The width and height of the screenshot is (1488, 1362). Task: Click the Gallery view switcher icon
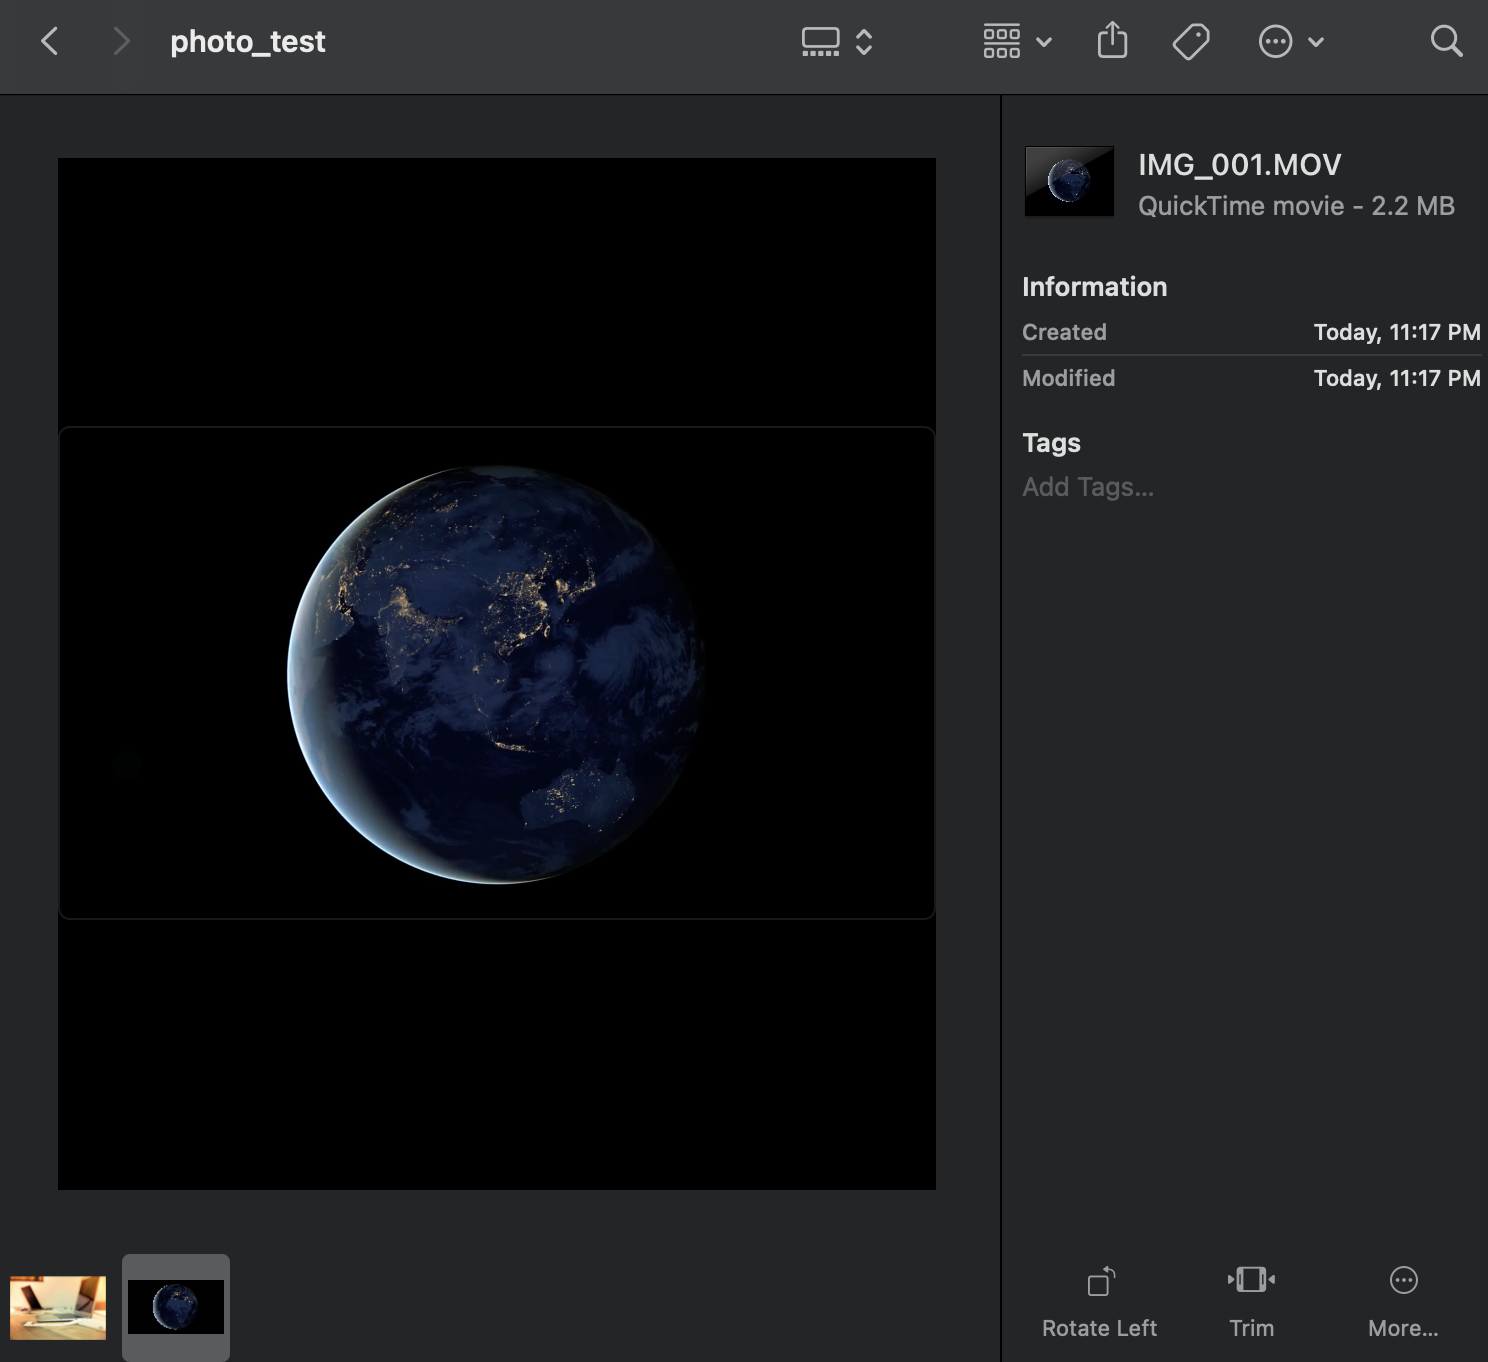[820, 41]
